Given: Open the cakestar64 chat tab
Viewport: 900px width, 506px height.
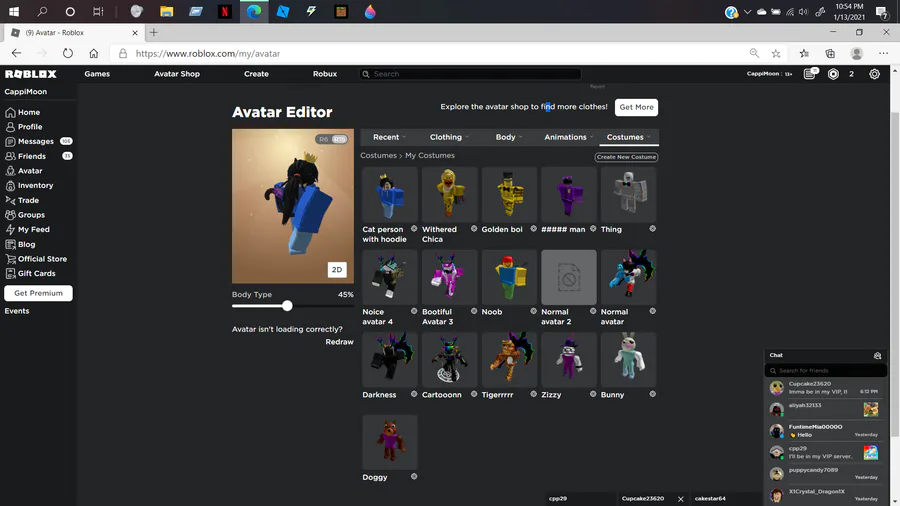Looking at the screenshot, I should pos(724,499).
